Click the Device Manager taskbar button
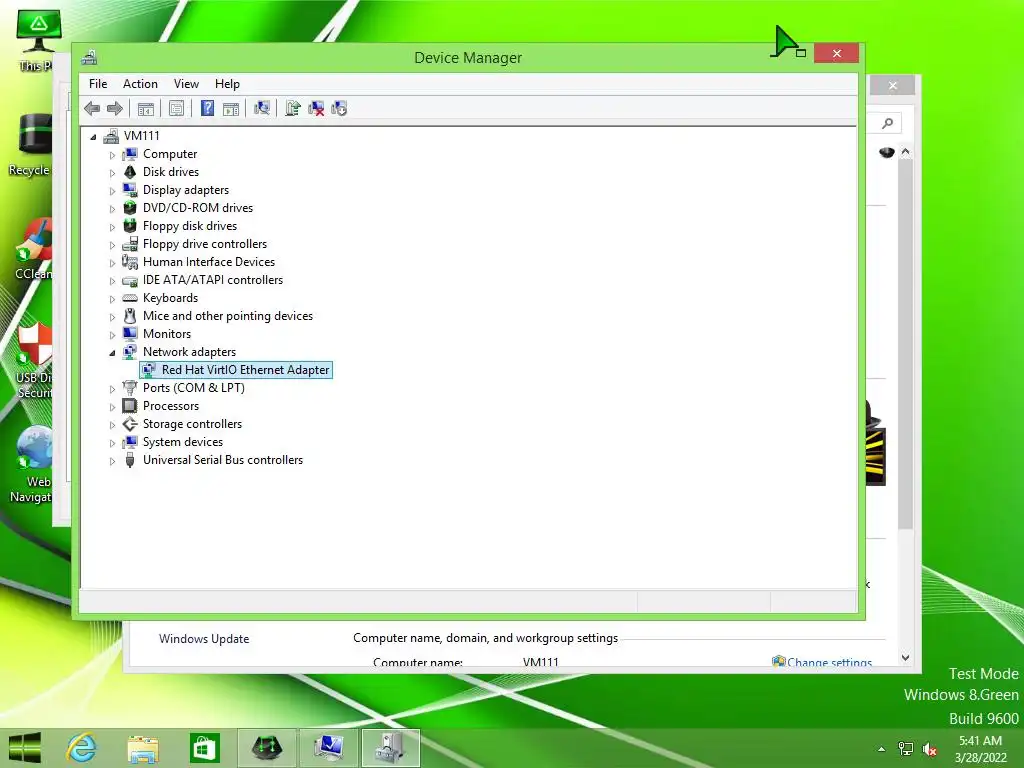This screenshot has height=768, width=1024. coord(391,748)
